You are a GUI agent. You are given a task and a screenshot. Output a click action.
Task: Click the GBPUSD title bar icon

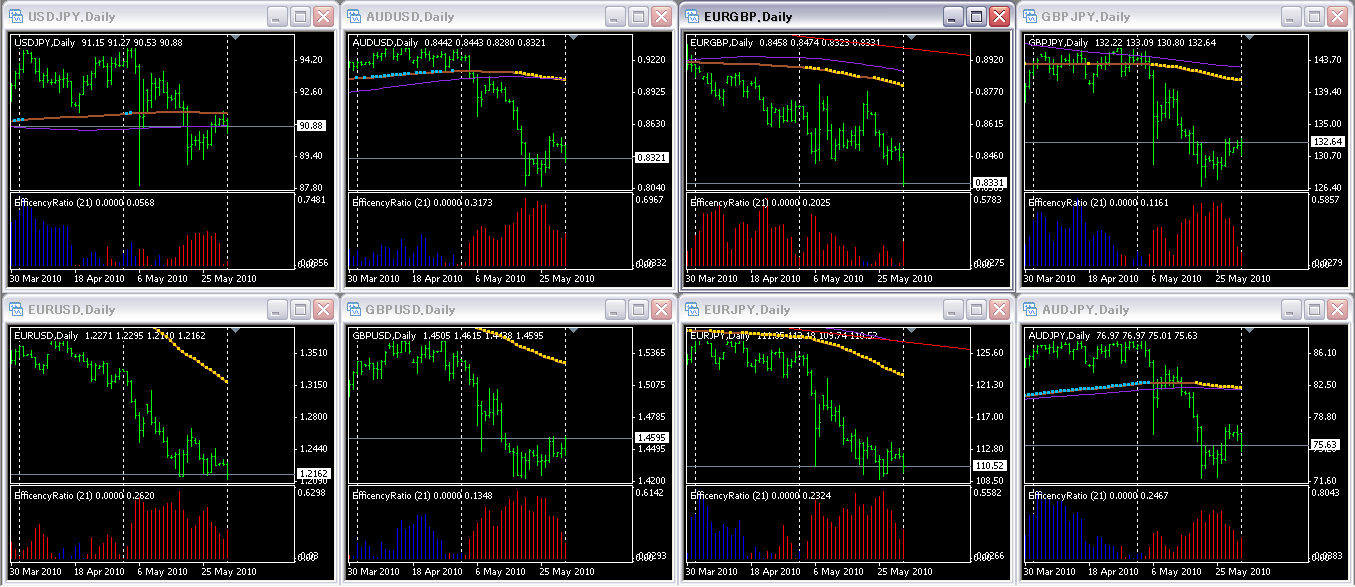point(354,310)
